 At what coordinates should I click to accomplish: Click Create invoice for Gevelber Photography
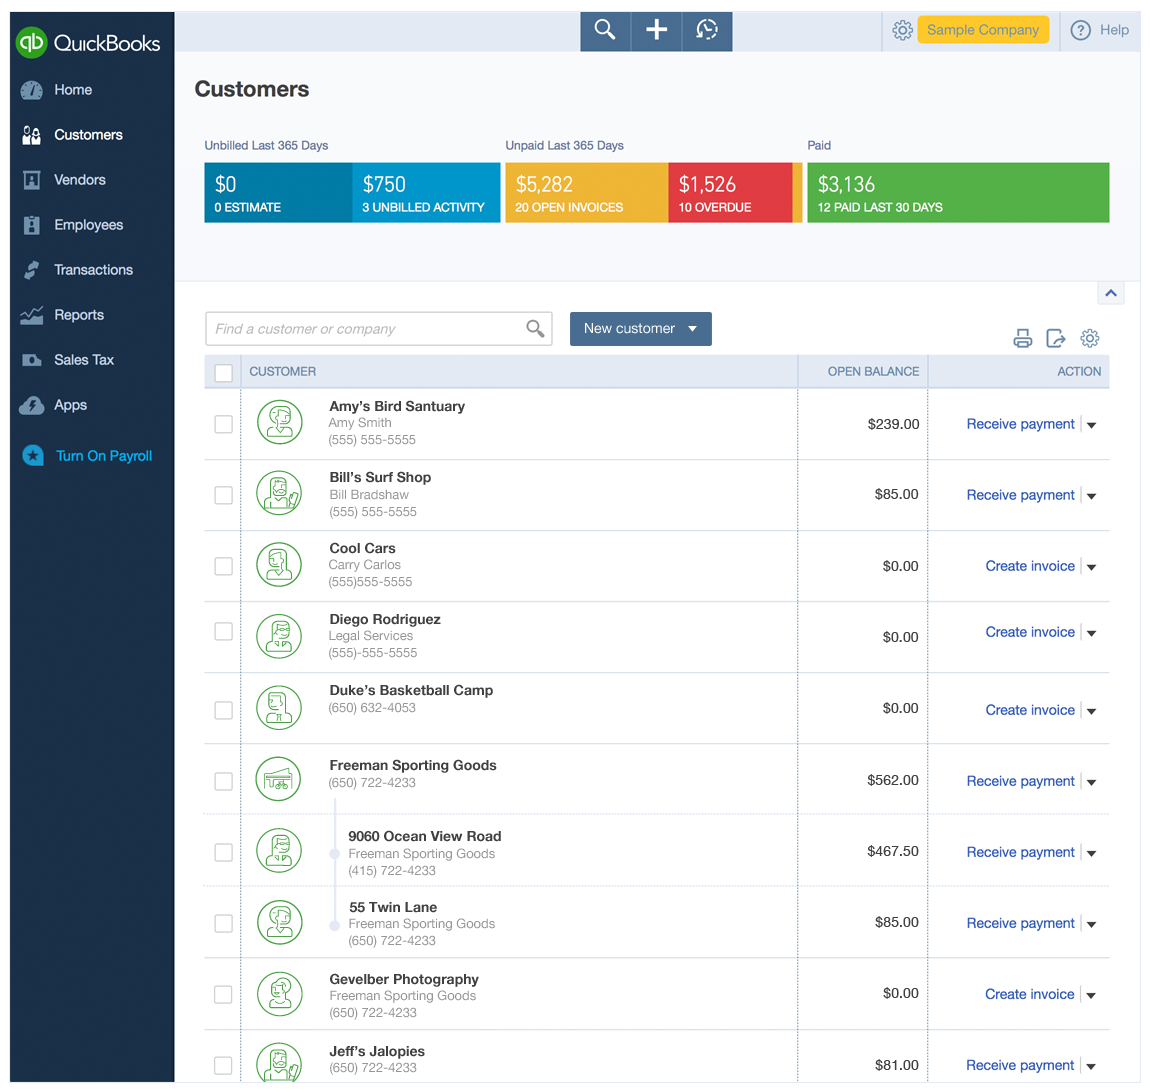[1030, 994]
